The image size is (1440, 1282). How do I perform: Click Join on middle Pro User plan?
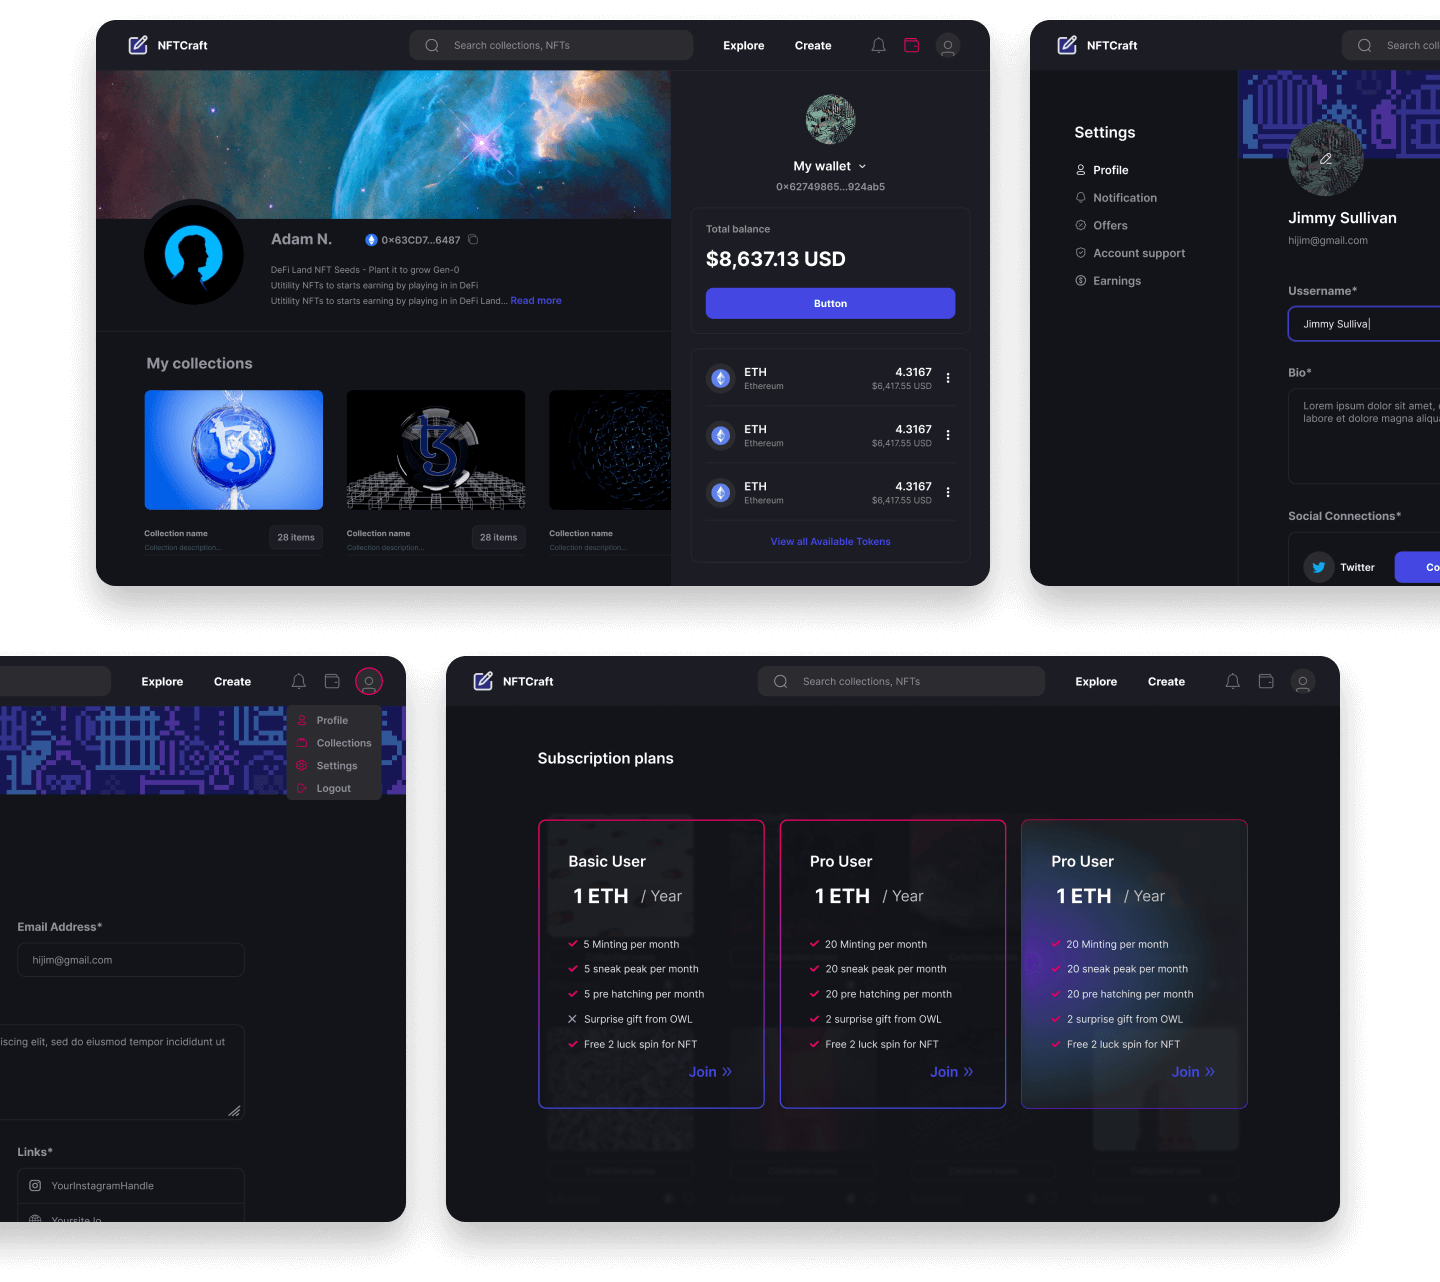pyautogui.click(x=951, y=1072)
